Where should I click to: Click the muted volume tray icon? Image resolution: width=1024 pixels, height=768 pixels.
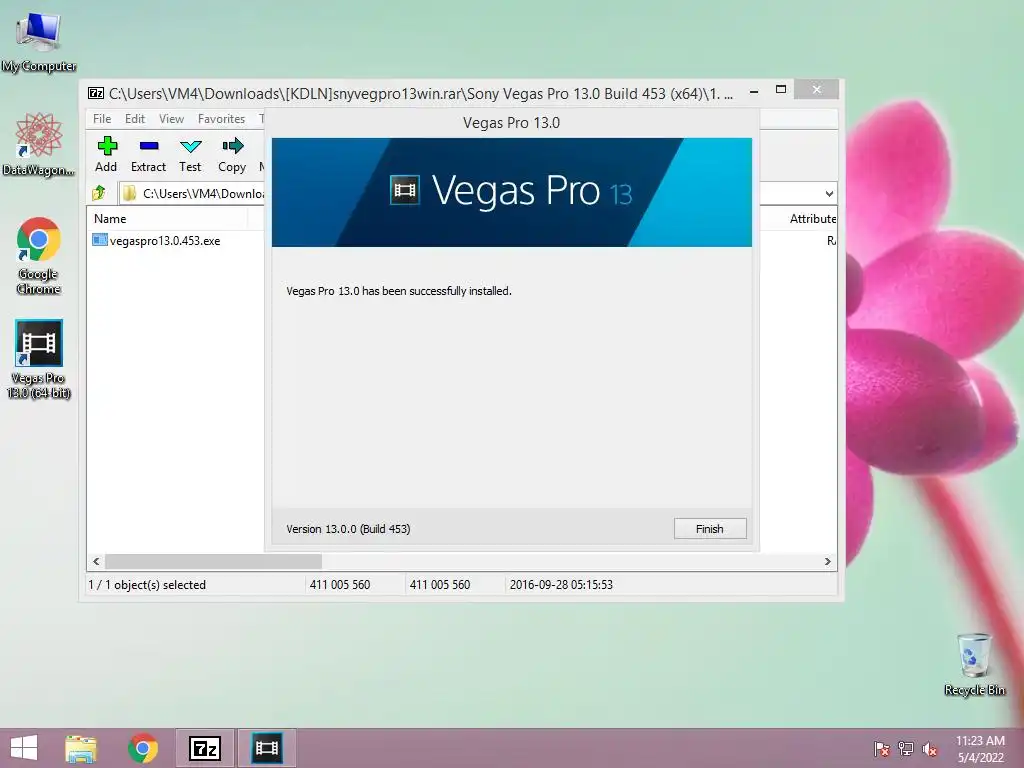pos(930,749)
